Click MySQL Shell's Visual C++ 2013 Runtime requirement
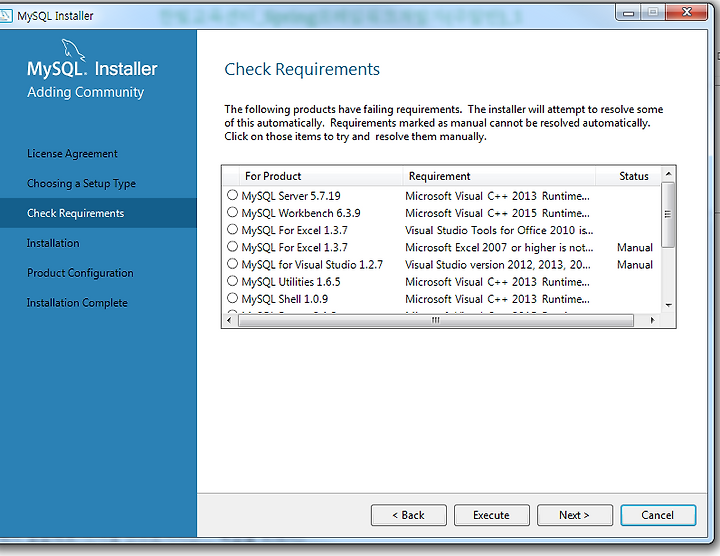 point(497,299)
